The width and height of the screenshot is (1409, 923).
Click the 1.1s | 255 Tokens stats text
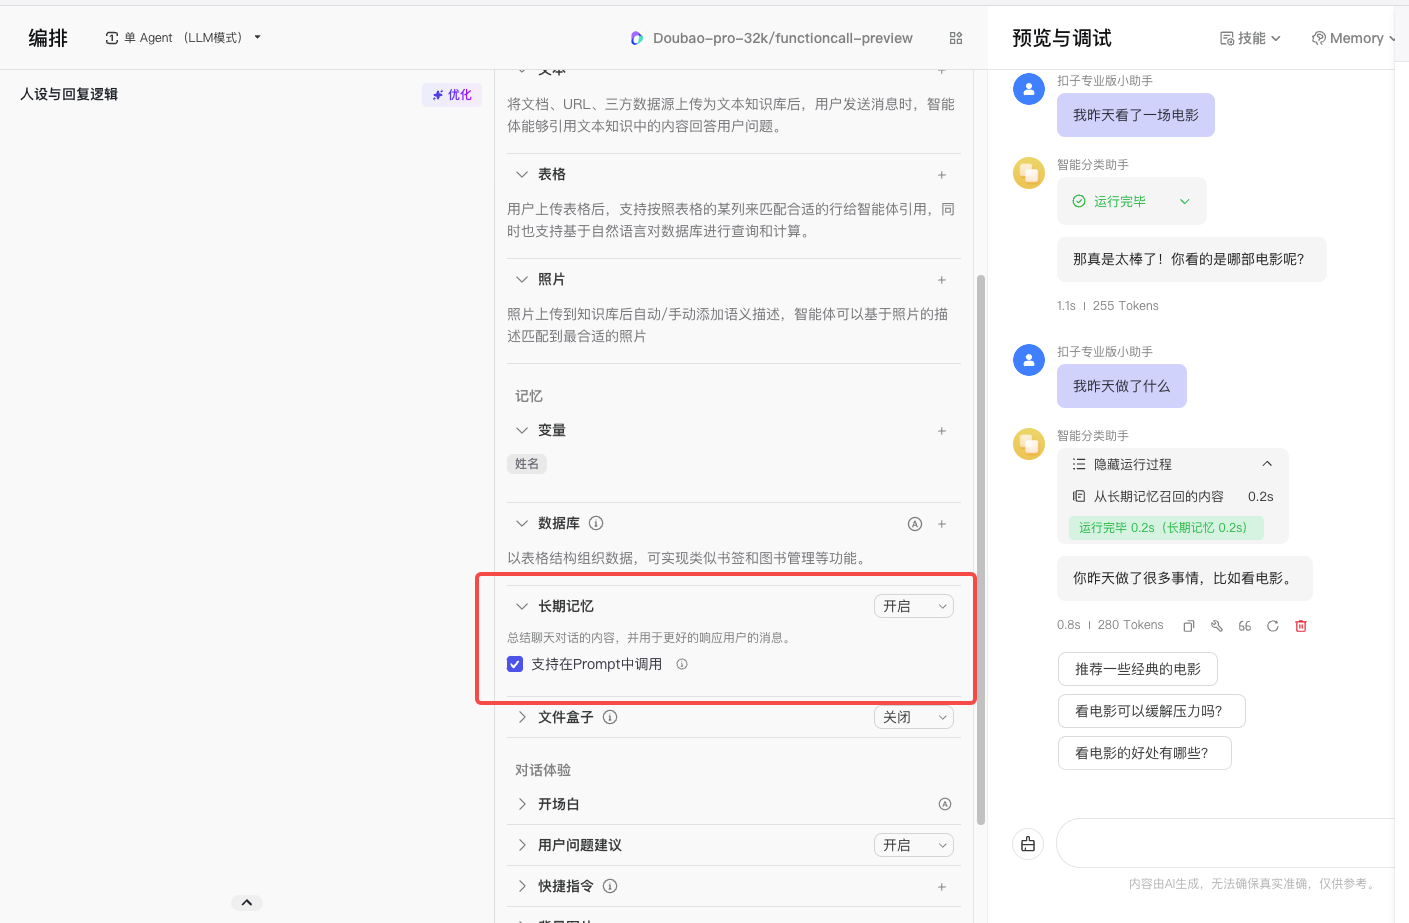point(1108,306)
